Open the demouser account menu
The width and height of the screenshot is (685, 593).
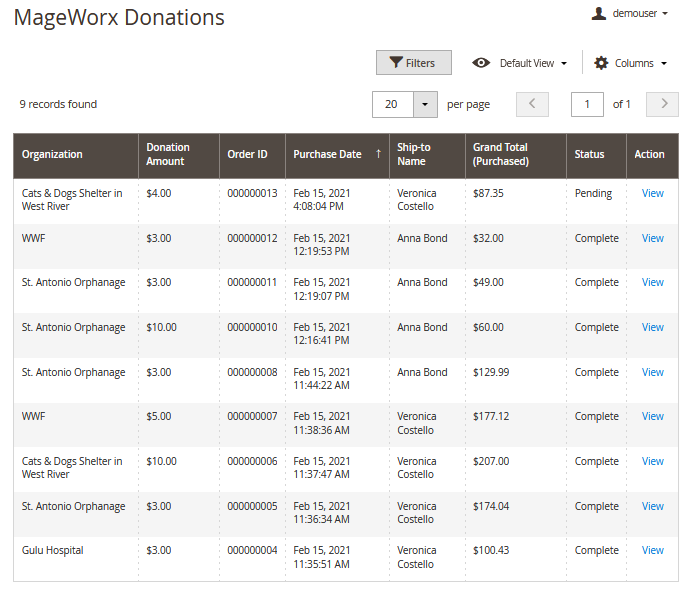[x=640, y=14]
